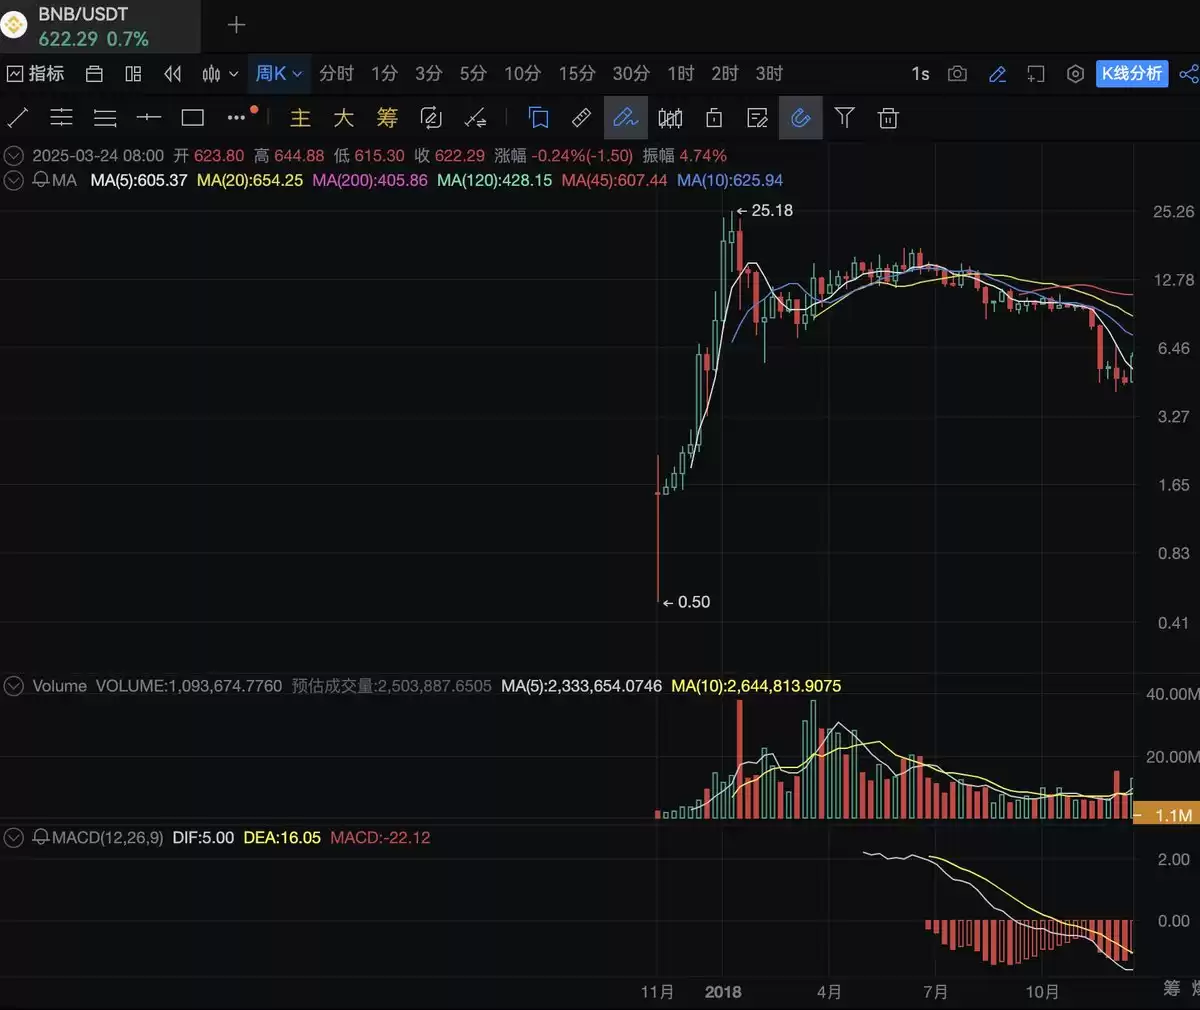Collapse the Volume panel chevron

click(14, 686)
